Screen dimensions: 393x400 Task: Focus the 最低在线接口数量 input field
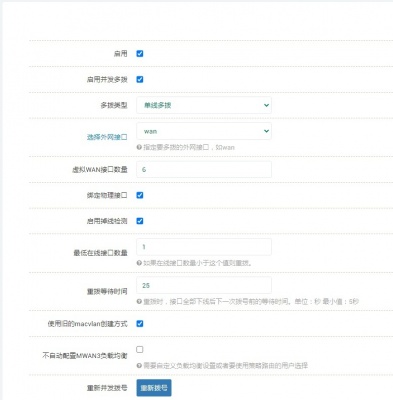[204, 247]
